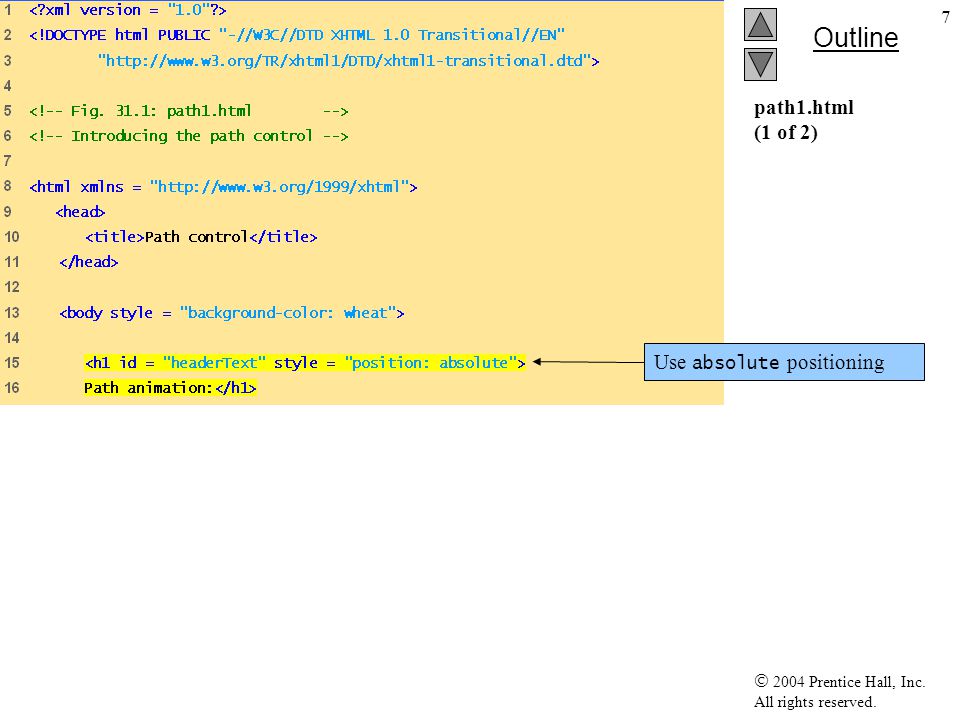This screenshot has width=960, height=720.
Task: Click the body style wheat line
Action: coord(231,313)
